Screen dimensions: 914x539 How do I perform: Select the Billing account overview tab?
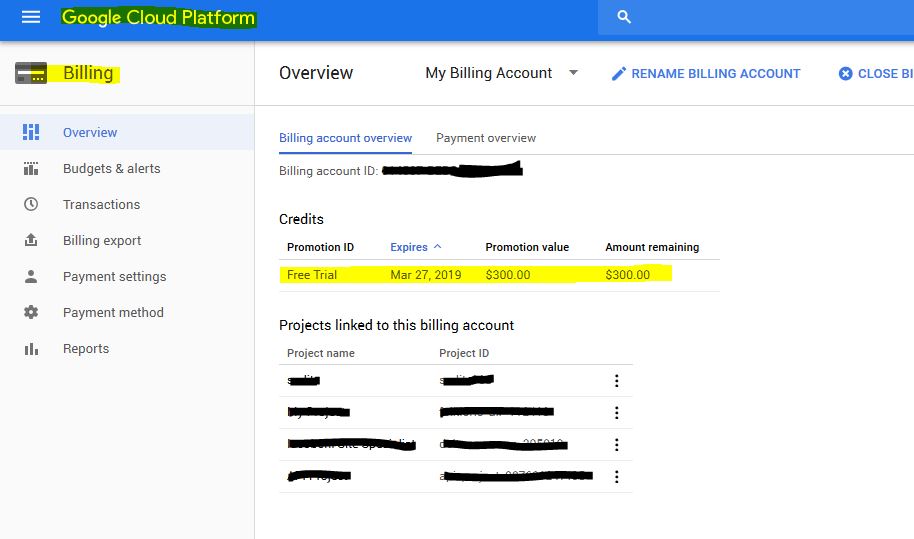(x=345, y=138)
